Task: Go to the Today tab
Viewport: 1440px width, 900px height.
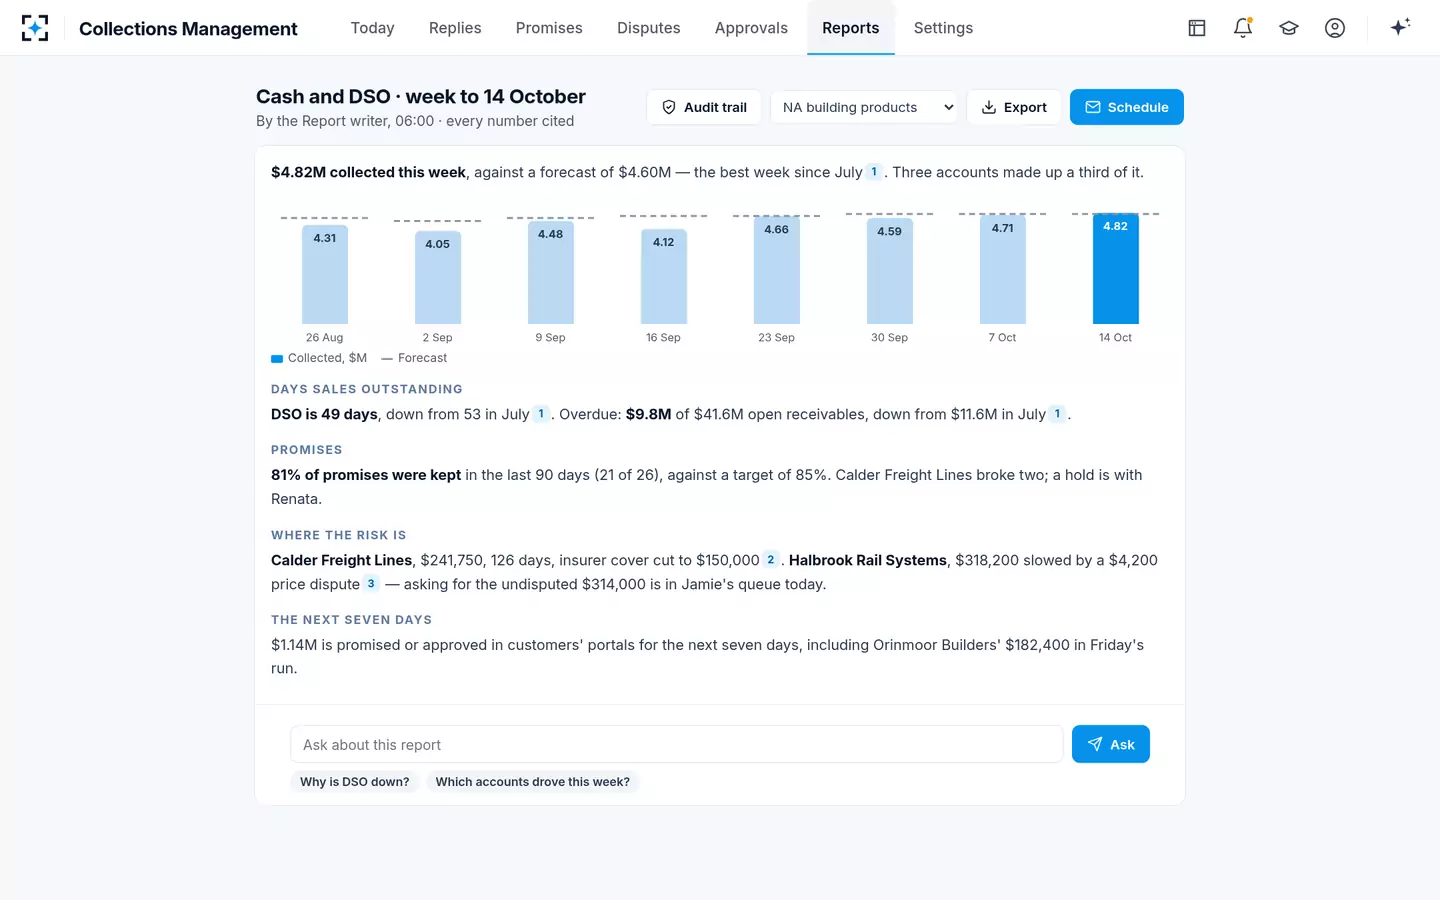Action: pos(372,28)
